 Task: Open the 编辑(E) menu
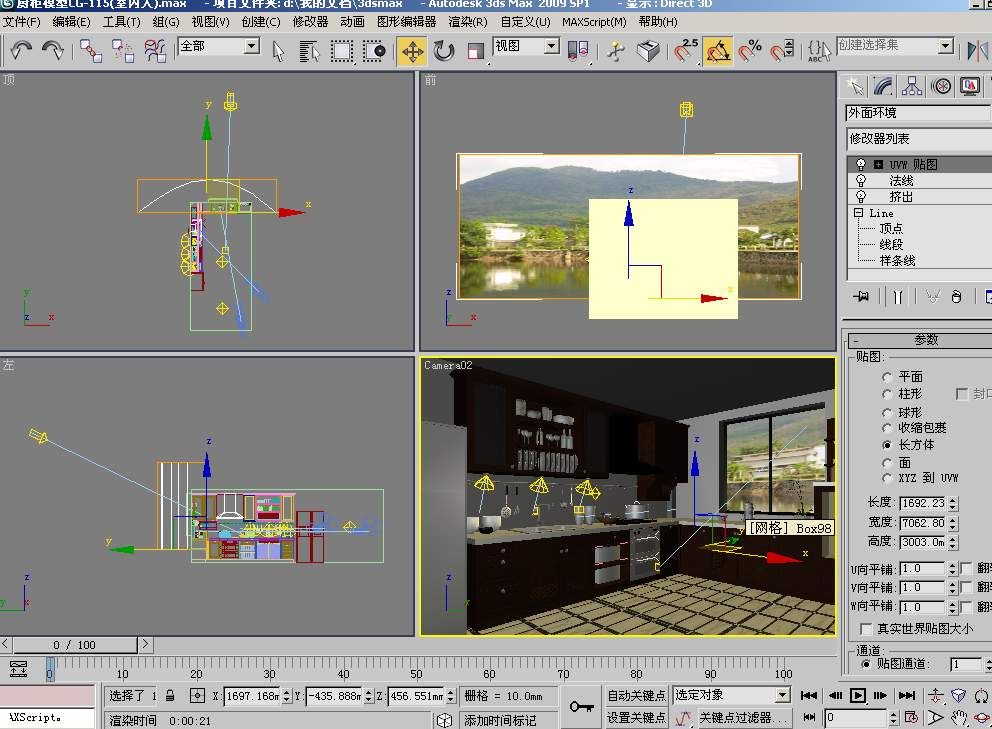coord(71,22)
